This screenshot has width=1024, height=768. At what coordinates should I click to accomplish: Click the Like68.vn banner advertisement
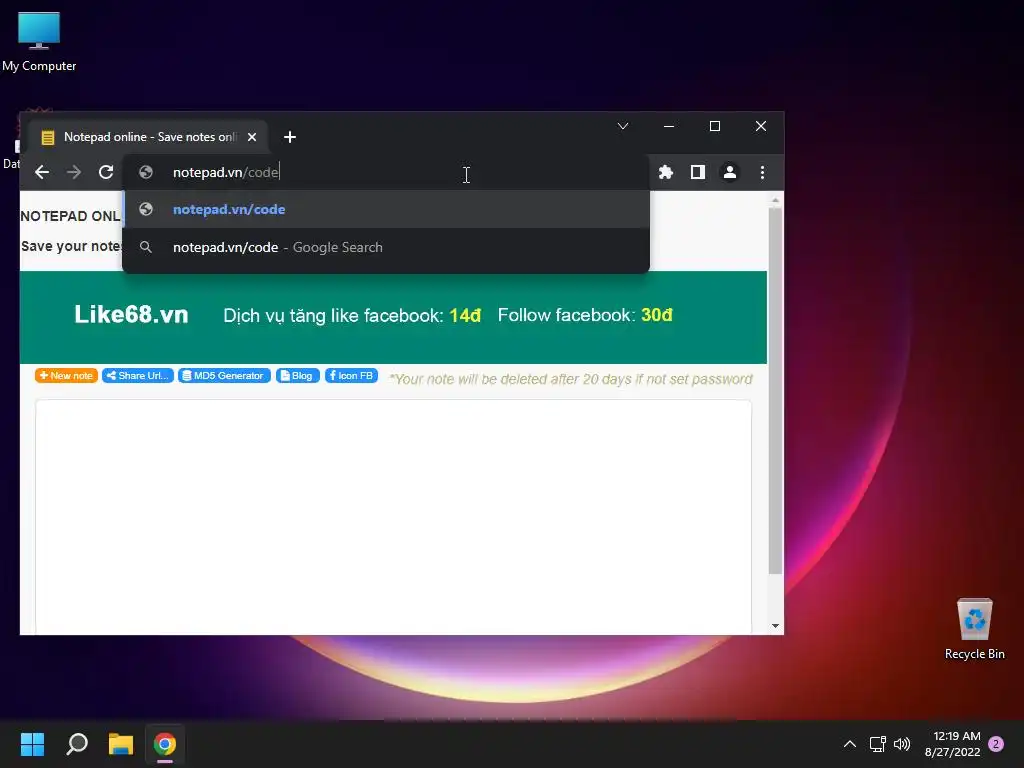393,317
